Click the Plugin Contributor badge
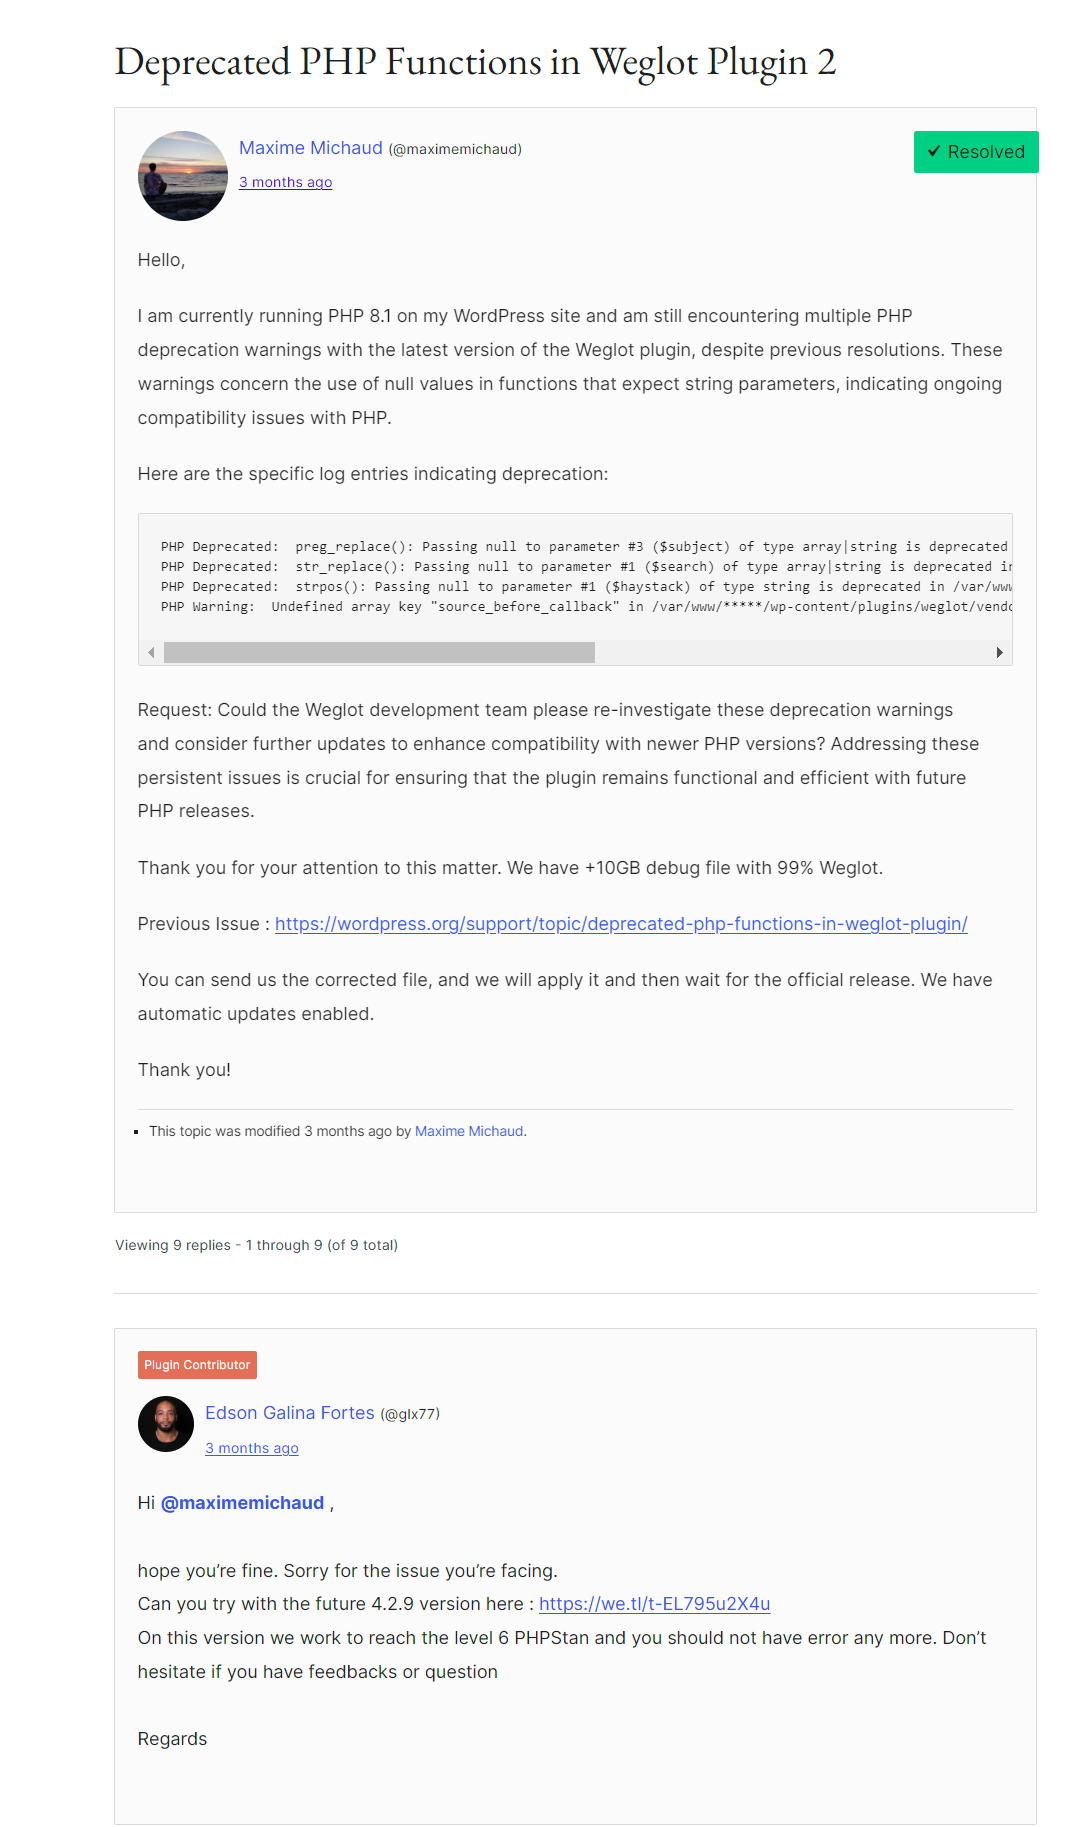Screen dimensions: 1083x1827 (x=197, y=1365)
